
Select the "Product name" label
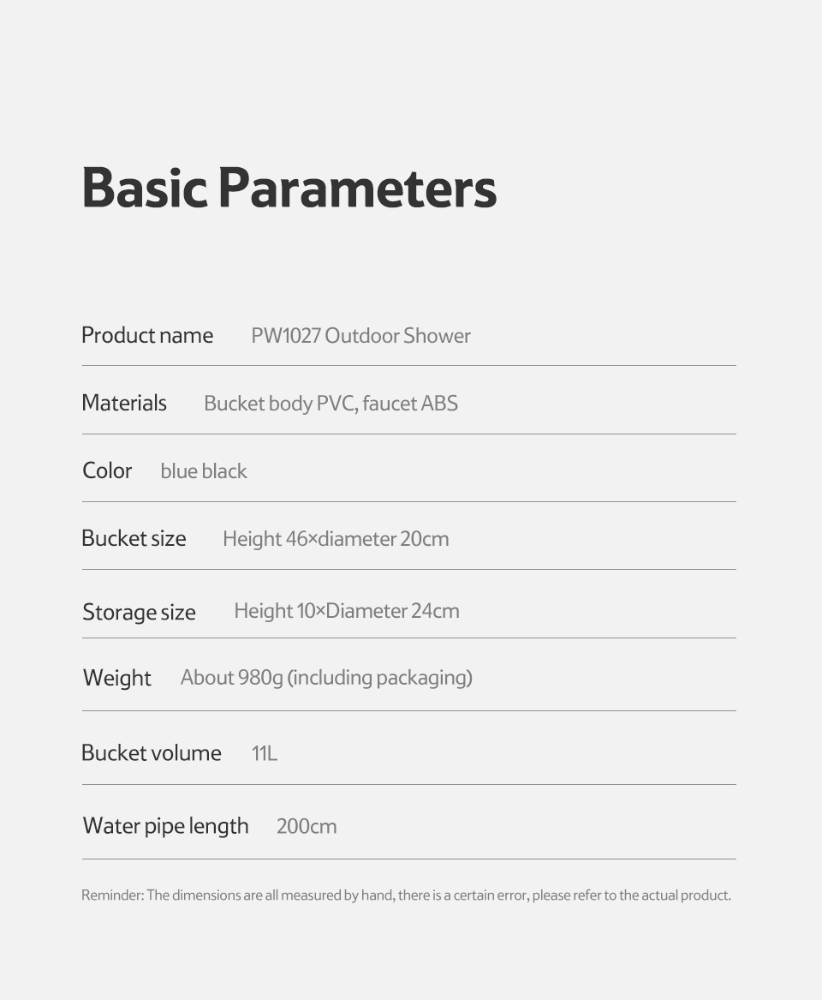point(147,335)
